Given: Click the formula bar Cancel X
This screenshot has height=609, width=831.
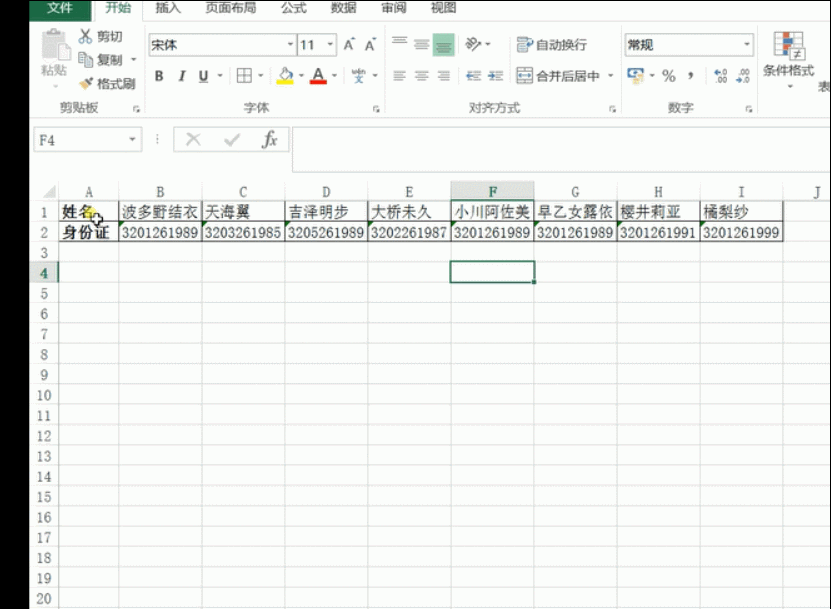Looking at the screenshot, I should click(x=193, y=140).
